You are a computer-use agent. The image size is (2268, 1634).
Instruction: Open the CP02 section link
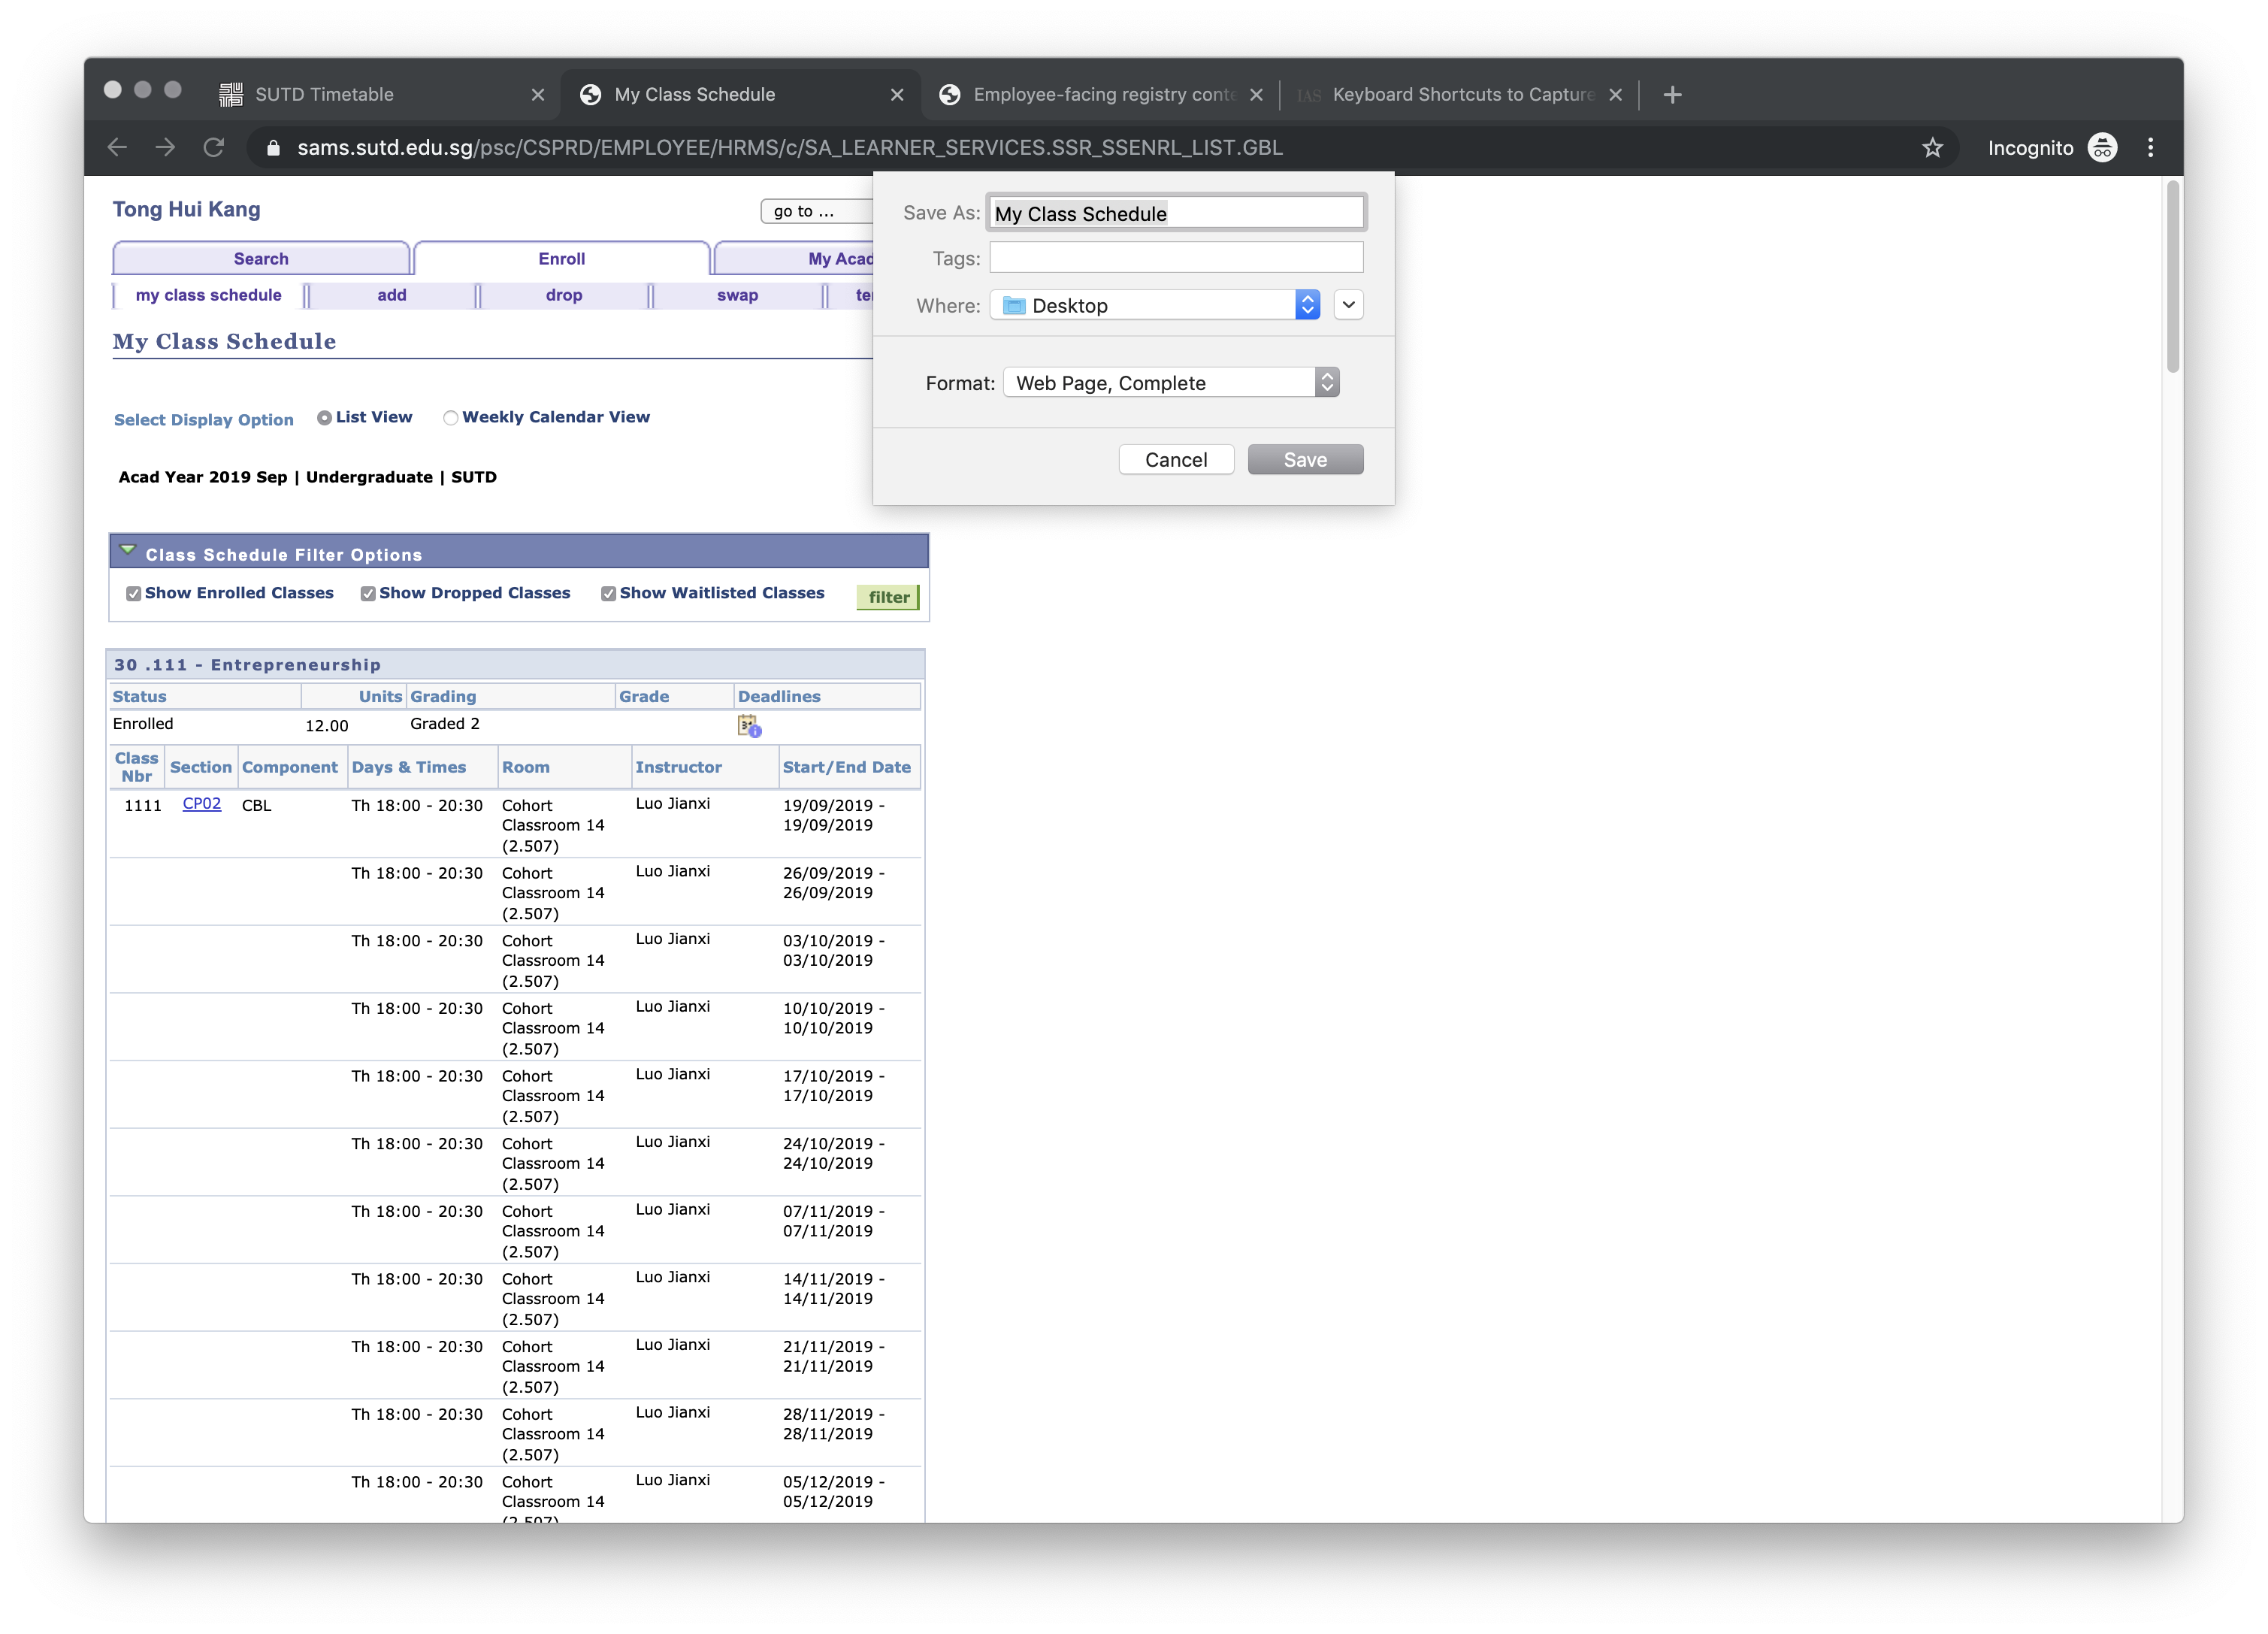coord(201,804)
